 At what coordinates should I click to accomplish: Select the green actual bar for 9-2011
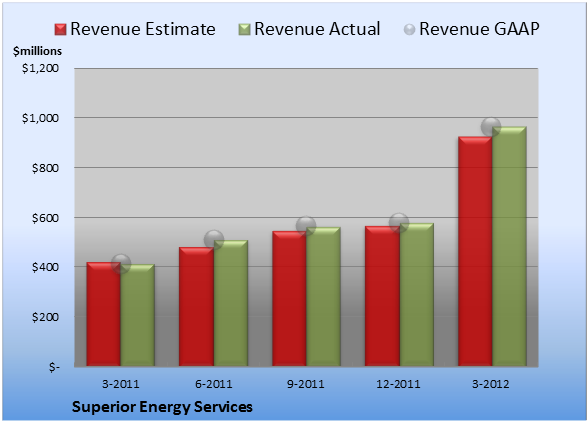[323, 297]
